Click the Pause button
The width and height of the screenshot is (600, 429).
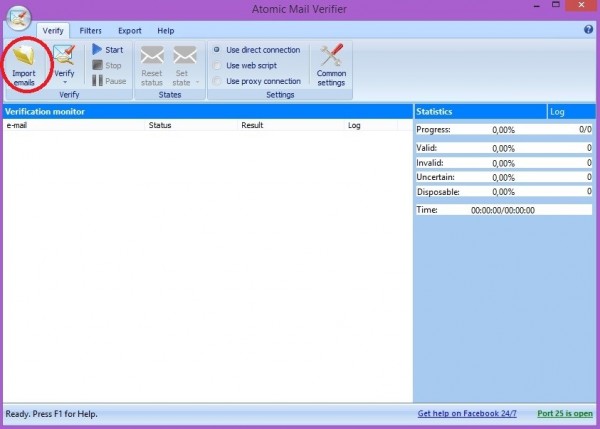pyautogui.click(x=109, y=81)
